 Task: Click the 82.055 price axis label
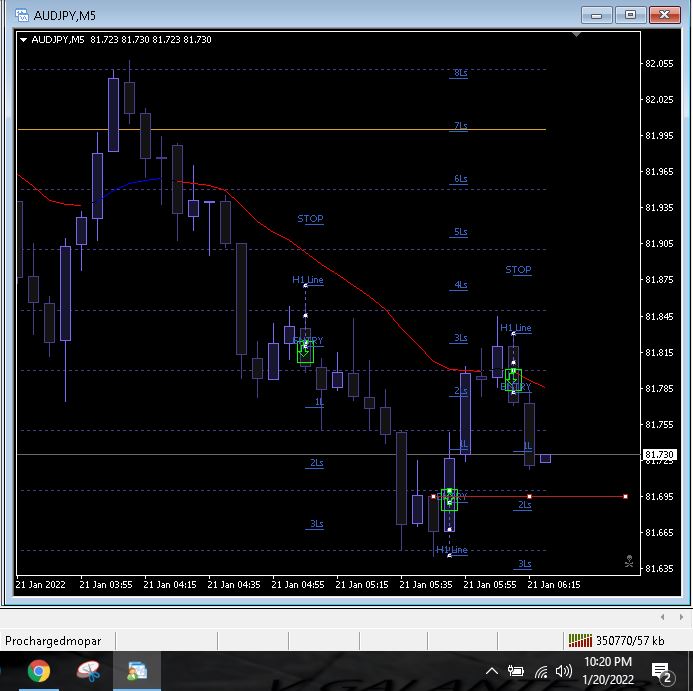pyautogui.click(x=659, y=64)
